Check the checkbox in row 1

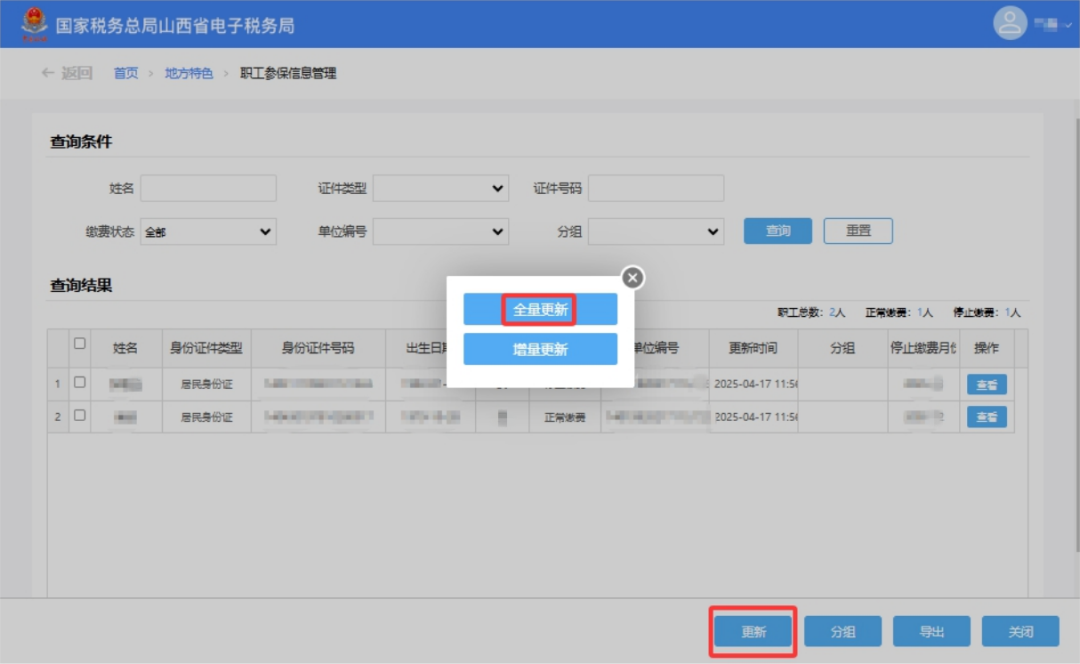[80, 382]
